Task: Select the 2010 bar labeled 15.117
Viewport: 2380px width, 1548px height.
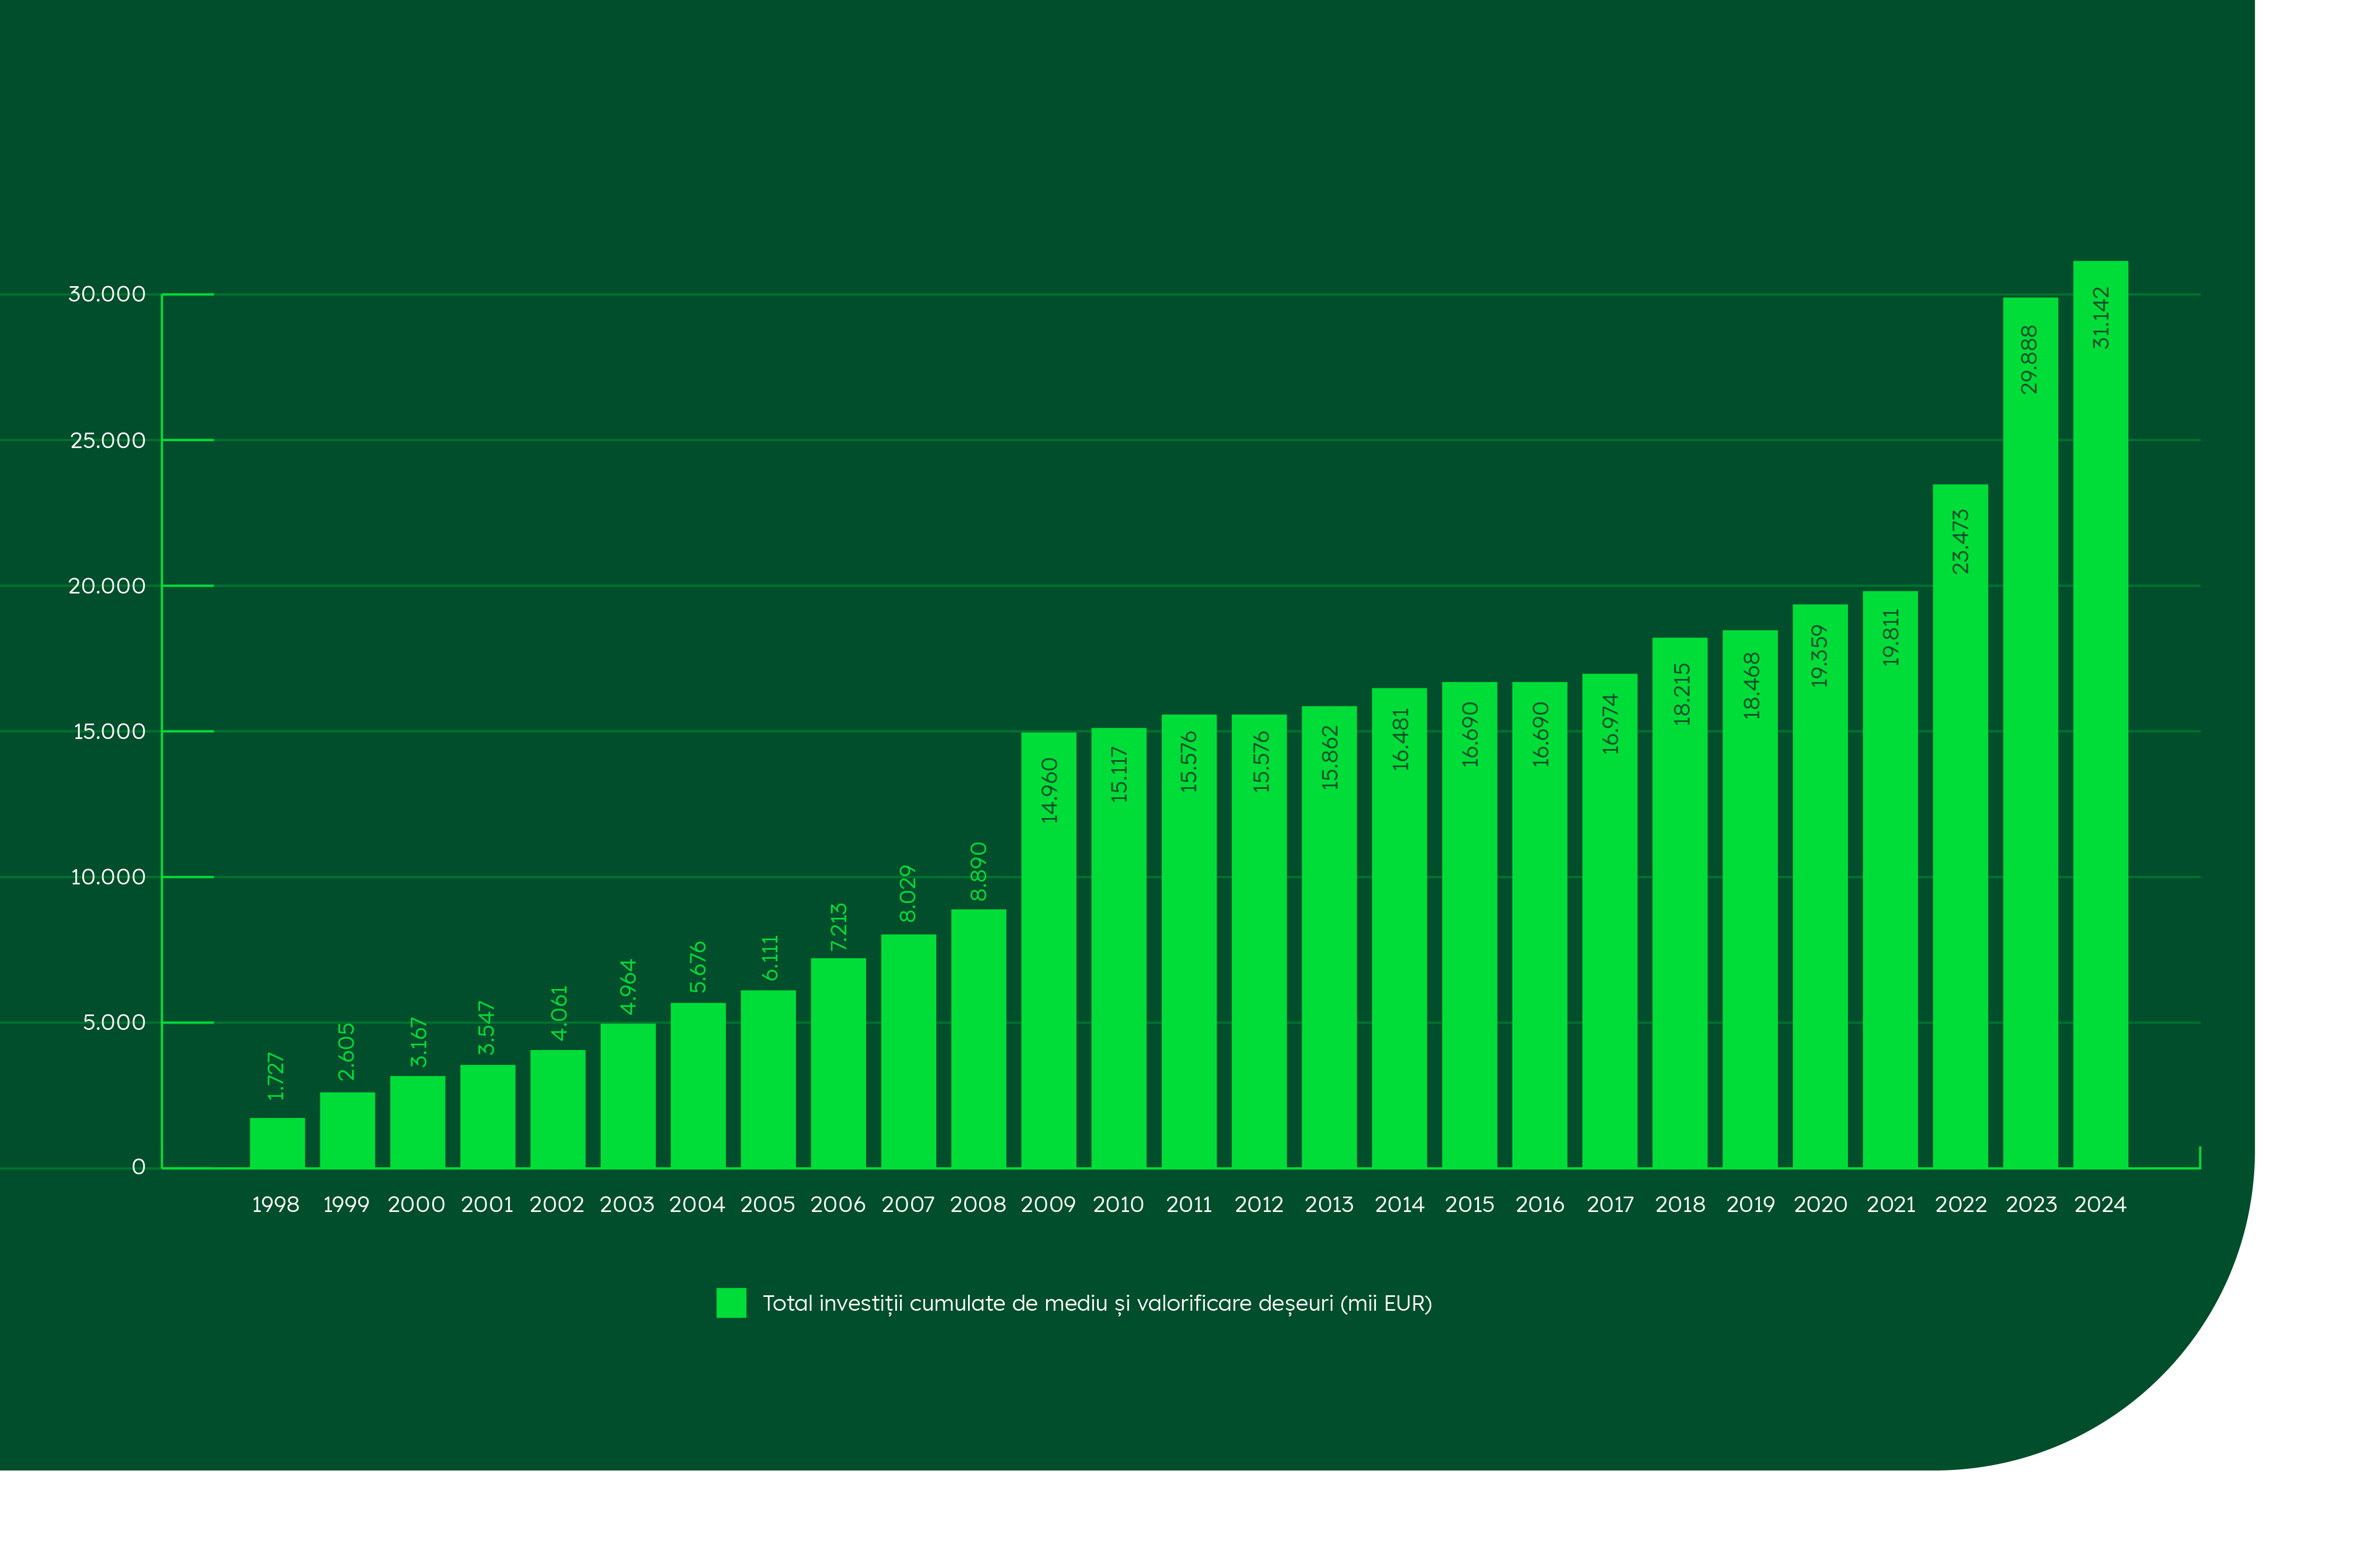Action: [1118, 947]
